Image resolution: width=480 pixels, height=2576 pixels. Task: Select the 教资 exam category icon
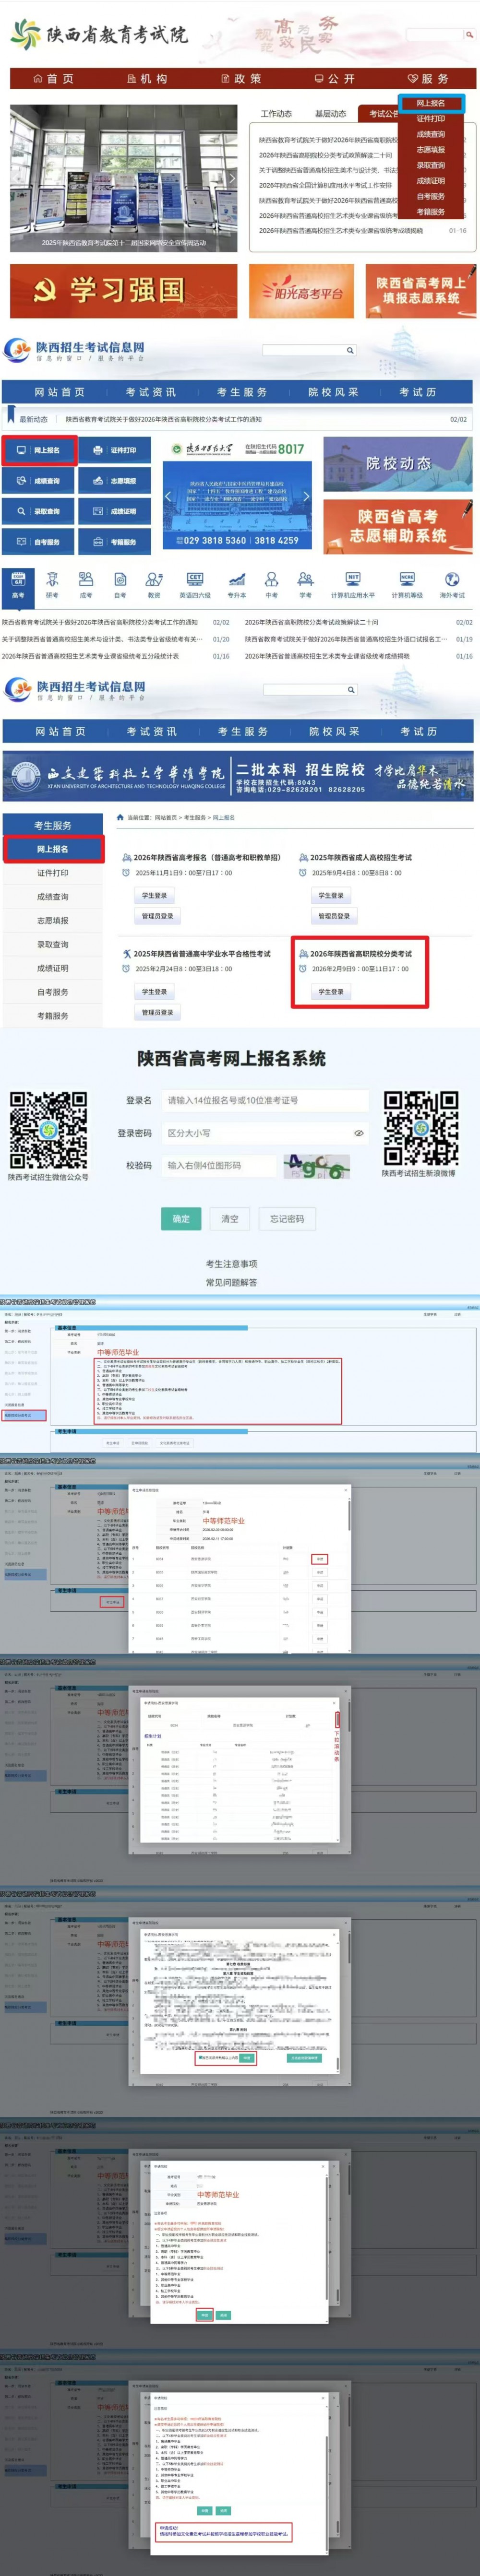[154, 586]
